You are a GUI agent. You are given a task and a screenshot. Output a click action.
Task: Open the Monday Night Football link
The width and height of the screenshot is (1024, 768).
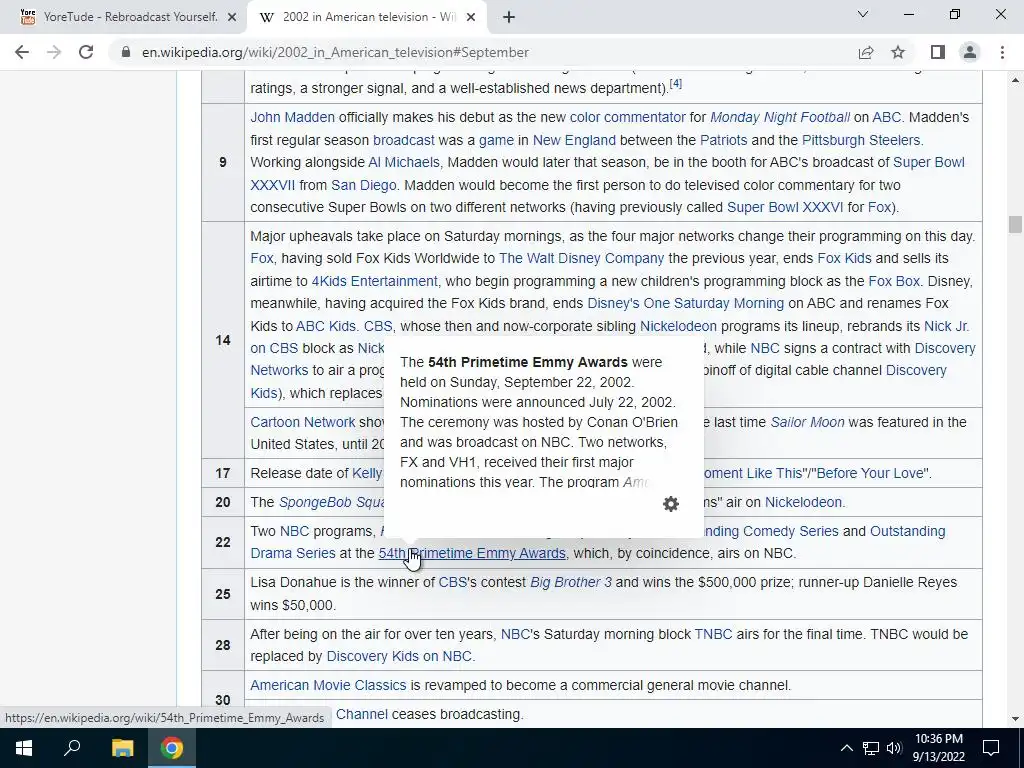coord(780,118)
